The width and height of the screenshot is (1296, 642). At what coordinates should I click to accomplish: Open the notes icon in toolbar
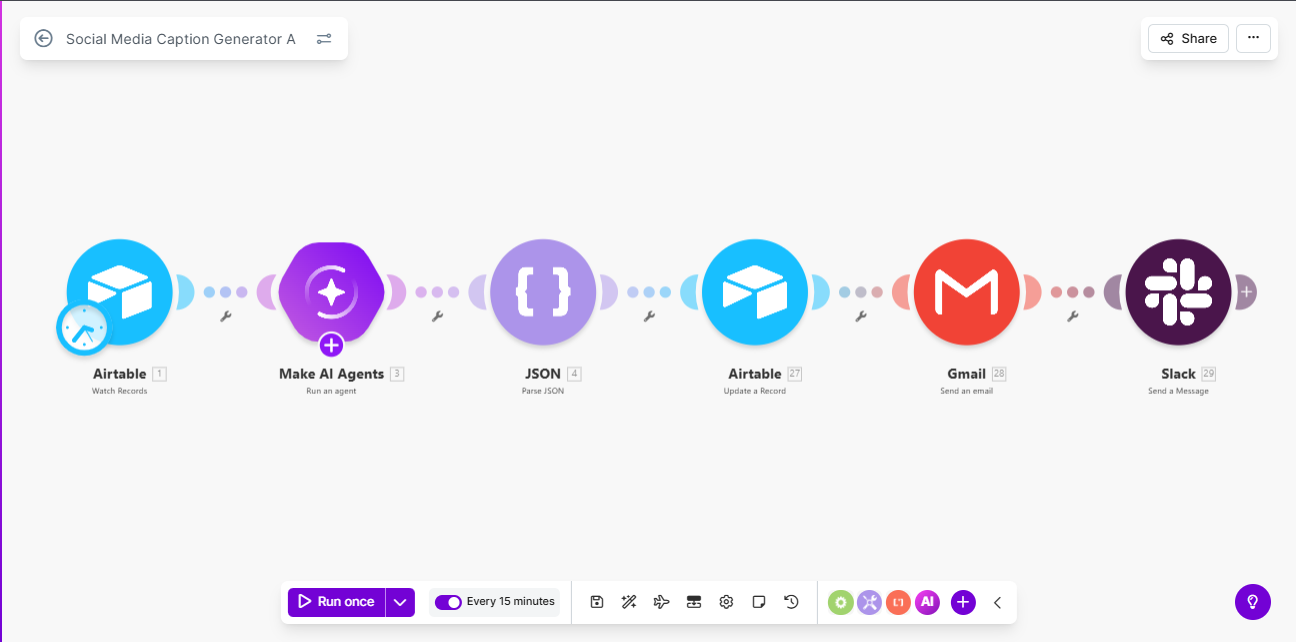tap(759, 602)
